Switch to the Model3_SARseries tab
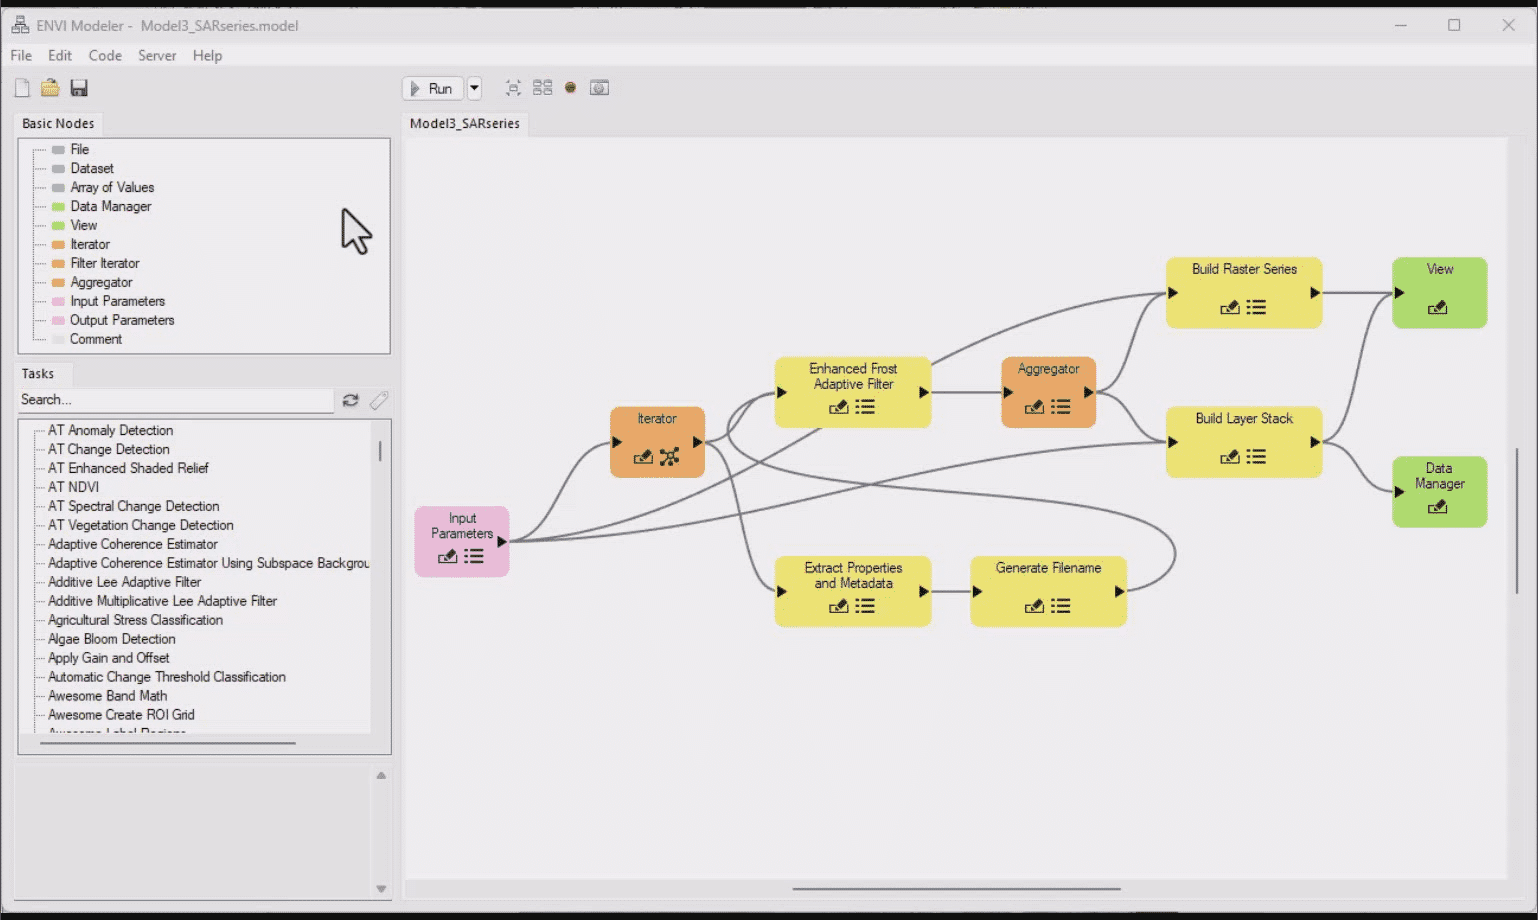This screenshot has height=920, width=1538. (x=465, y=124)
